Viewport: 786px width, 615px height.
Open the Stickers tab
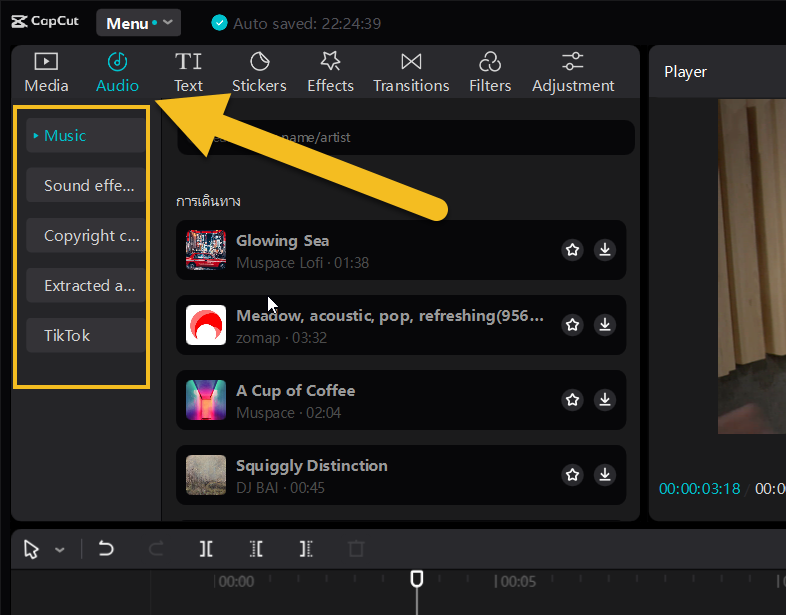click(x=259, y=73)
